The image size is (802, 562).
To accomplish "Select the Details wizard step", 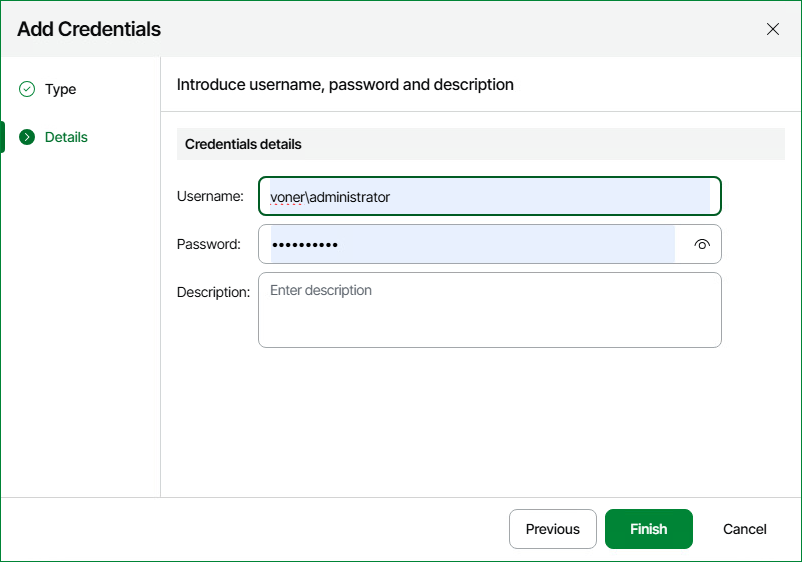I will coord(66,137).
